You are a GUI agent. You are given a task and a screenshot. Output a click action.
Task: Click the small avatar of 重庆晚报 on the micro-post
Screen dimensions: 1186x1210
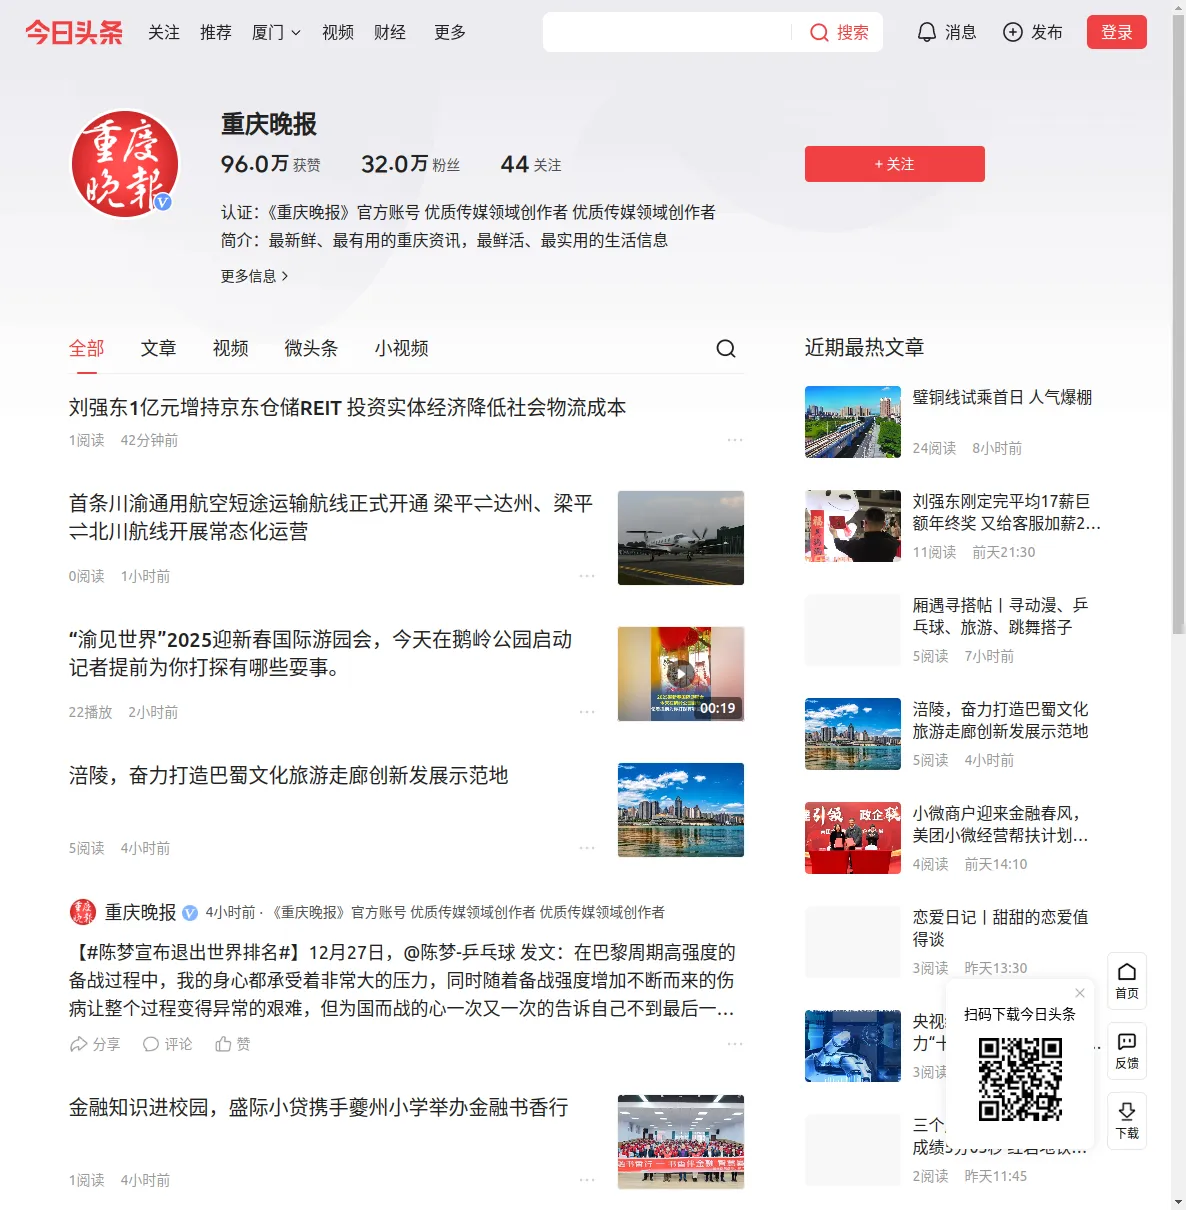pos(83,912)
